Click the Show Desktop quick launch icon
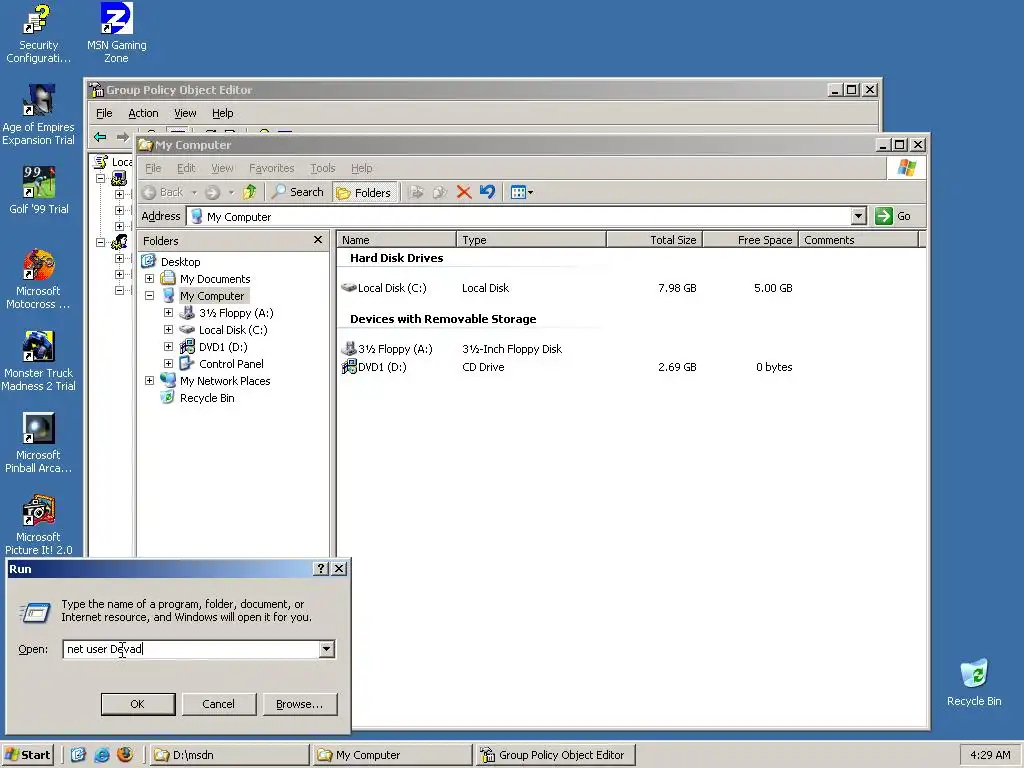The height and width of the screenshot is (768, 1024). [x=78, y=755]
